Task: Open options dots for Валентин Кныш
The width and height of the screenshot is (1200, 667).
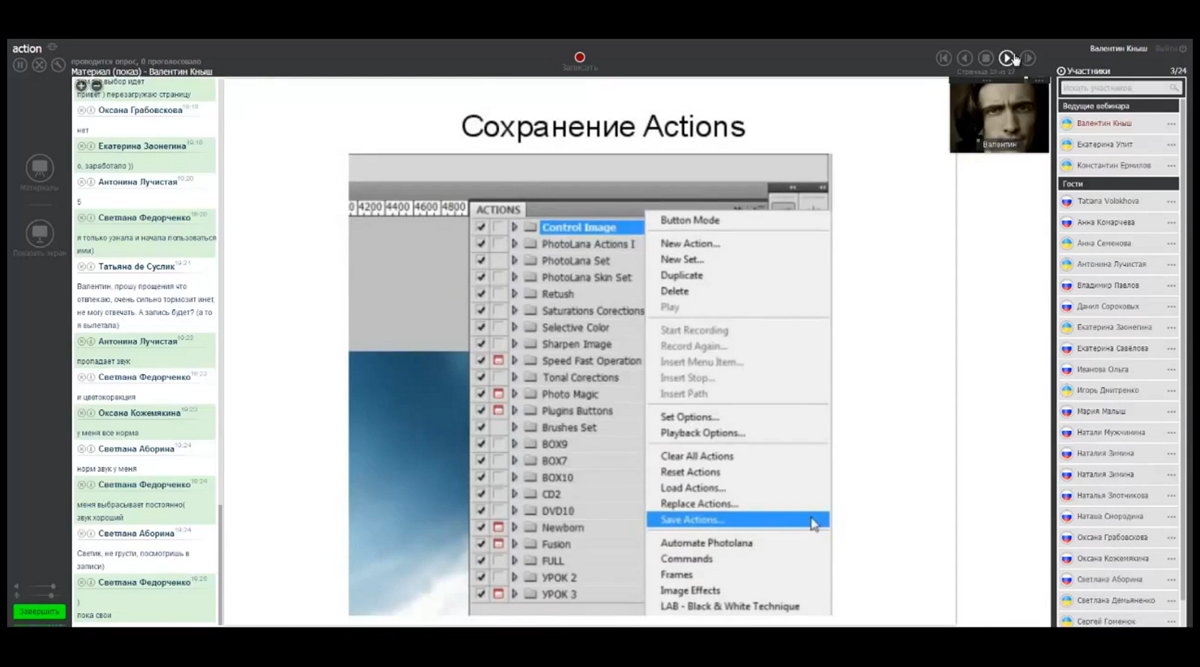Action: [x=1171, y=123]
